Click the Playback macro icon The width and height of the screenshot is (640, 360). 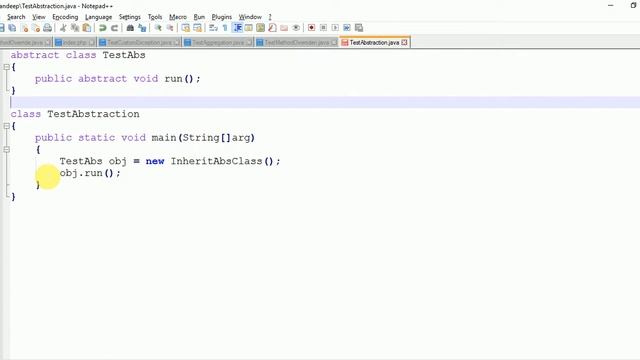335,28
